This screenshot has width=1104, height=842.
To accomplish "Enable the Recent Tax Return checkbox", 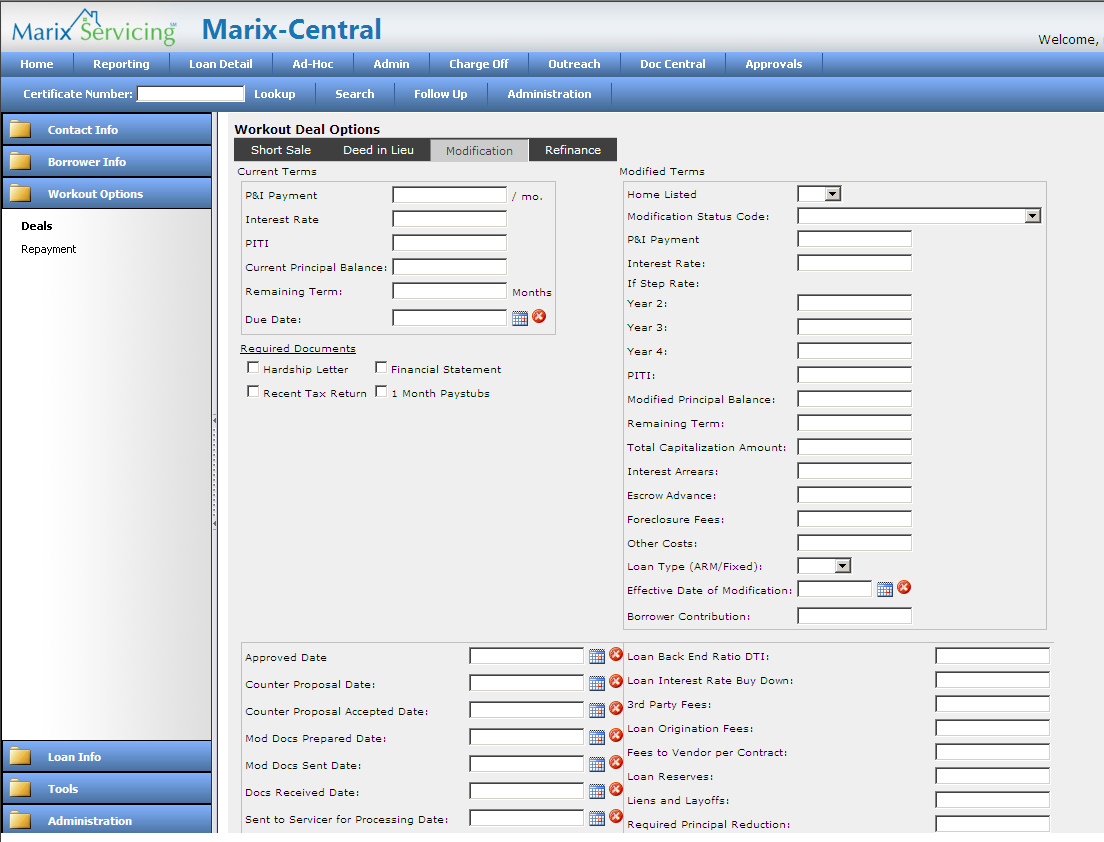I will pyautogui.click(x=253, y=391).
